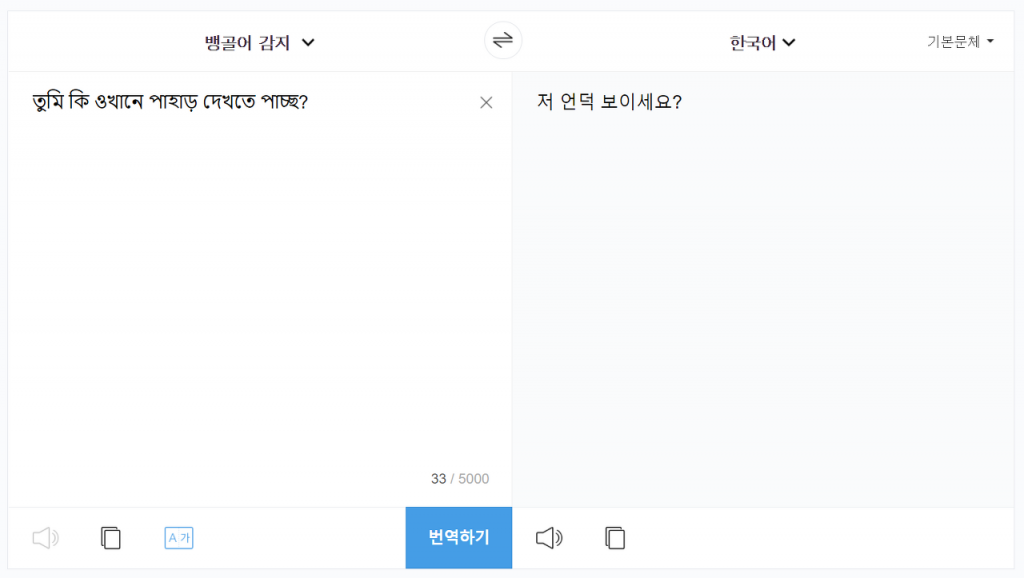Open the 기본문체 style dropdown
This screenshot has width=1024, height=578.
pyautogui.click(x=960, y=42)
